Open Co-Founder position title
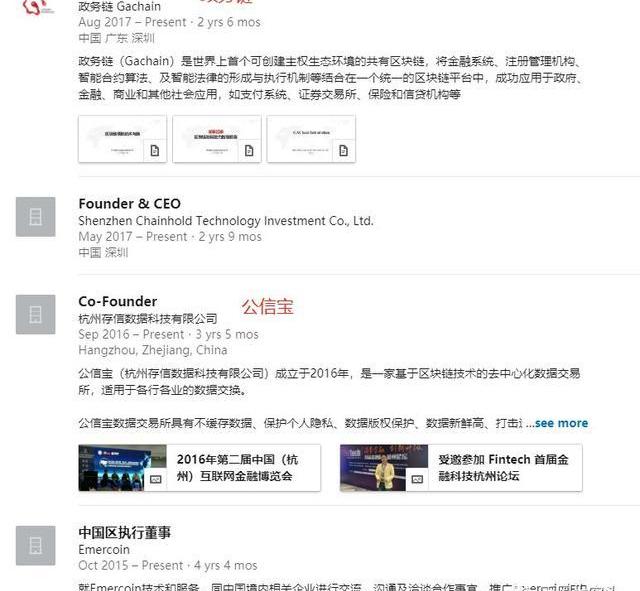This screenshot has height=591, width=640. [118, 301]
